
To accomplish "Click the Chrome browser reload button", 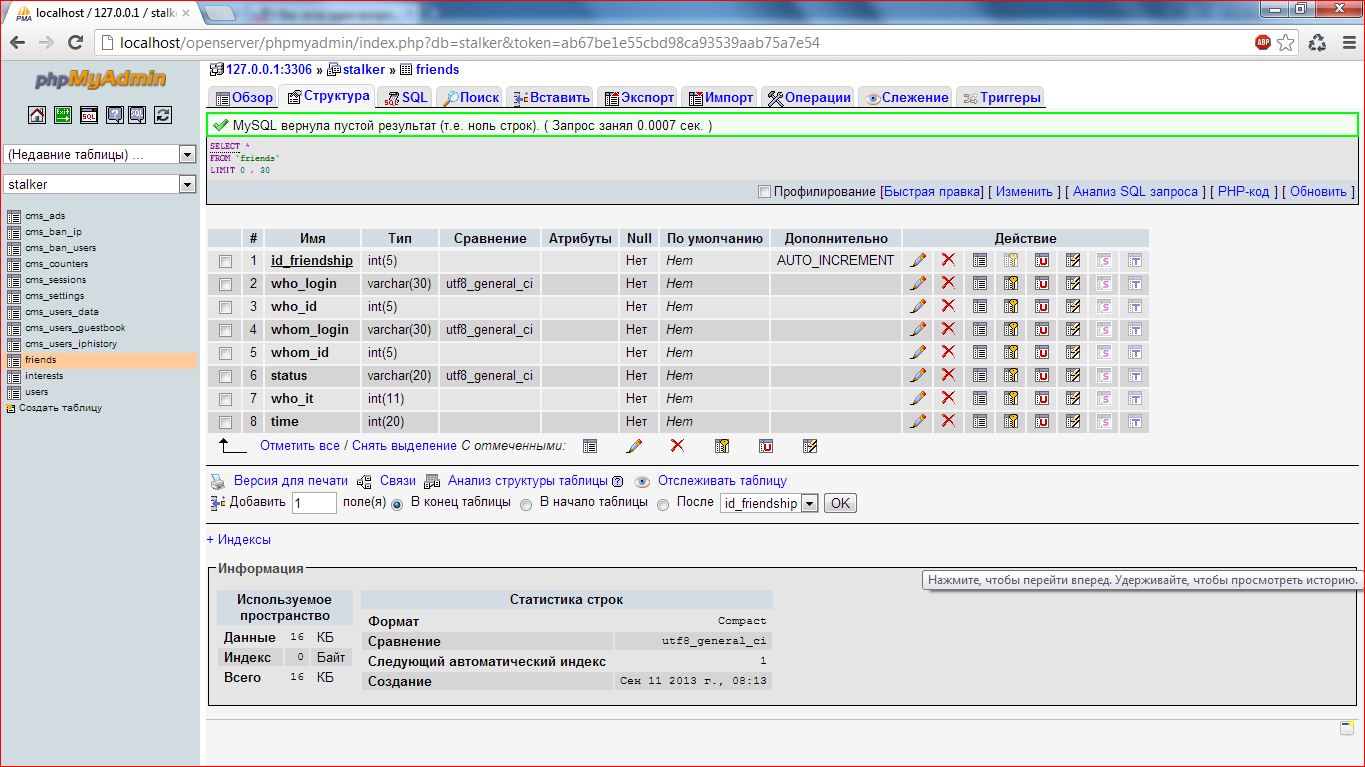I will 75,42.
